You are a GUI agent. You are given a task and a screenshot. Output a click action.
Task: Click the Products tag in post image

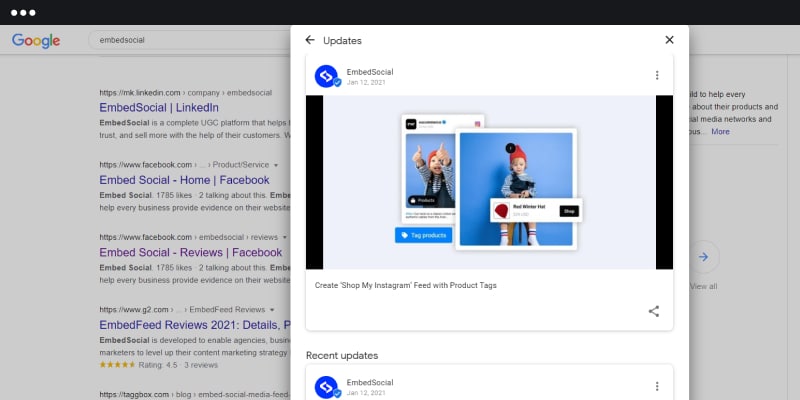tap(422, 201)
